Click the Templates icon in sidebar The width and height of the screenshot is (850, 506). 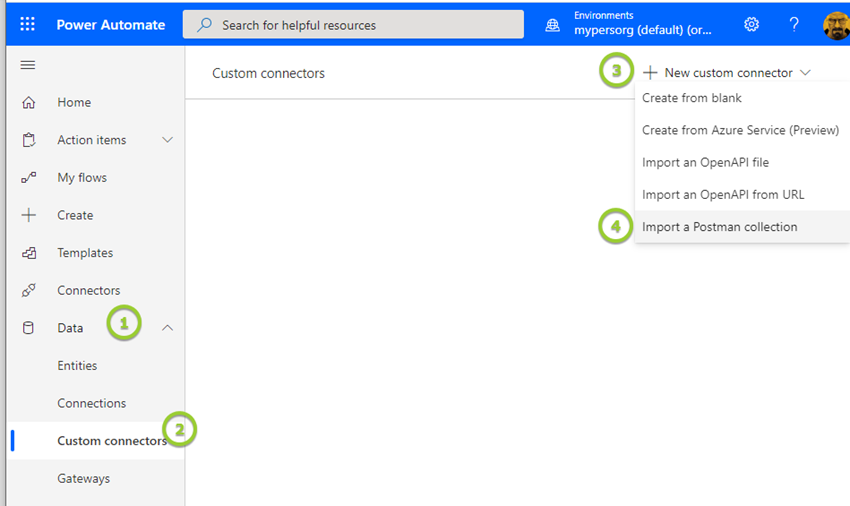coord(29,253)
